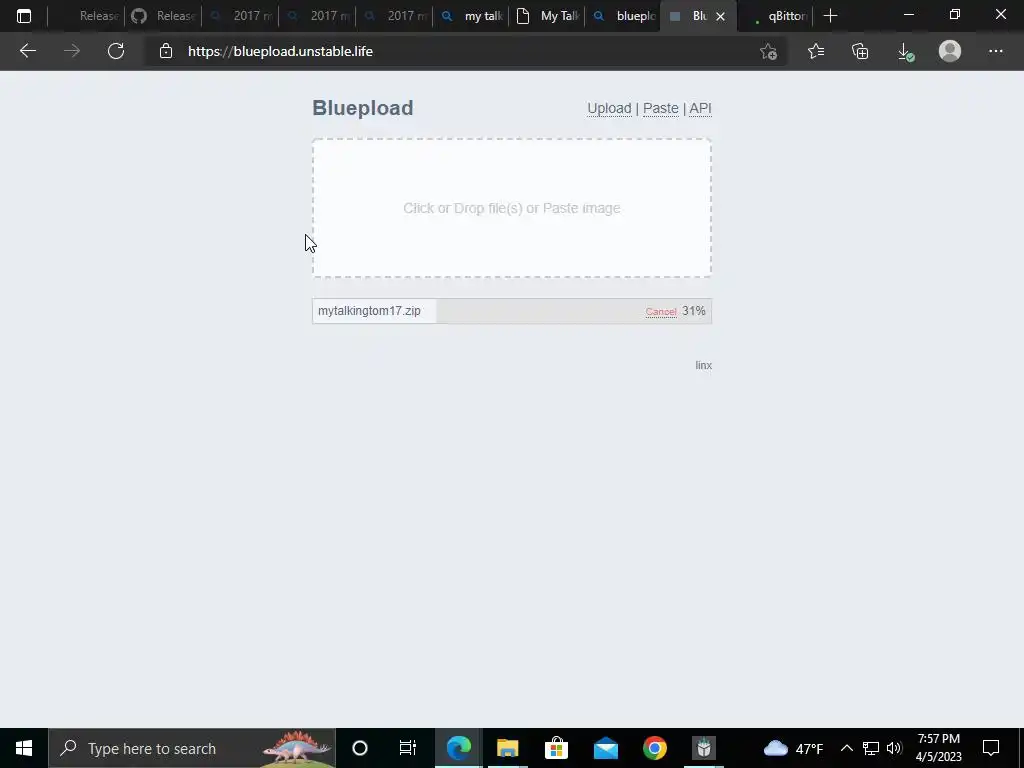Switch to the 'blueplo' search tab
This screenshot has width=1024, height=768.
pos(624,16)
